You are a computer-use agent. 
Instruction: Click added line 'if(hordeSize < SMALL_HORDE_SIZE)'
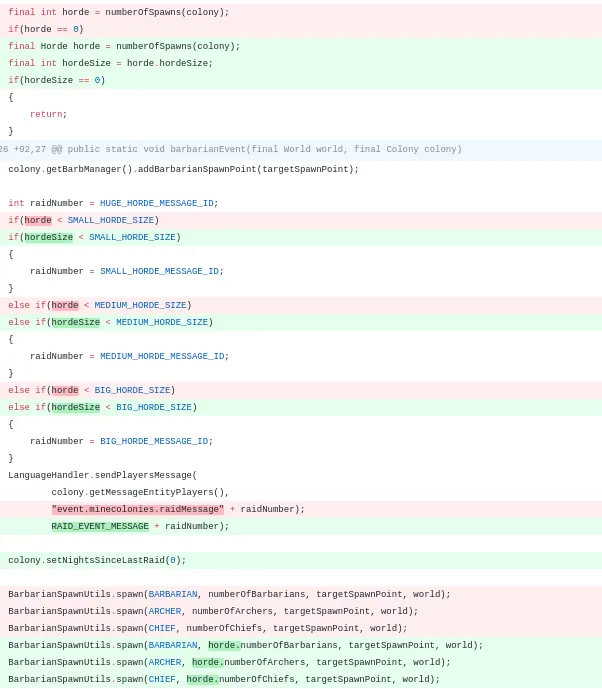301,237
